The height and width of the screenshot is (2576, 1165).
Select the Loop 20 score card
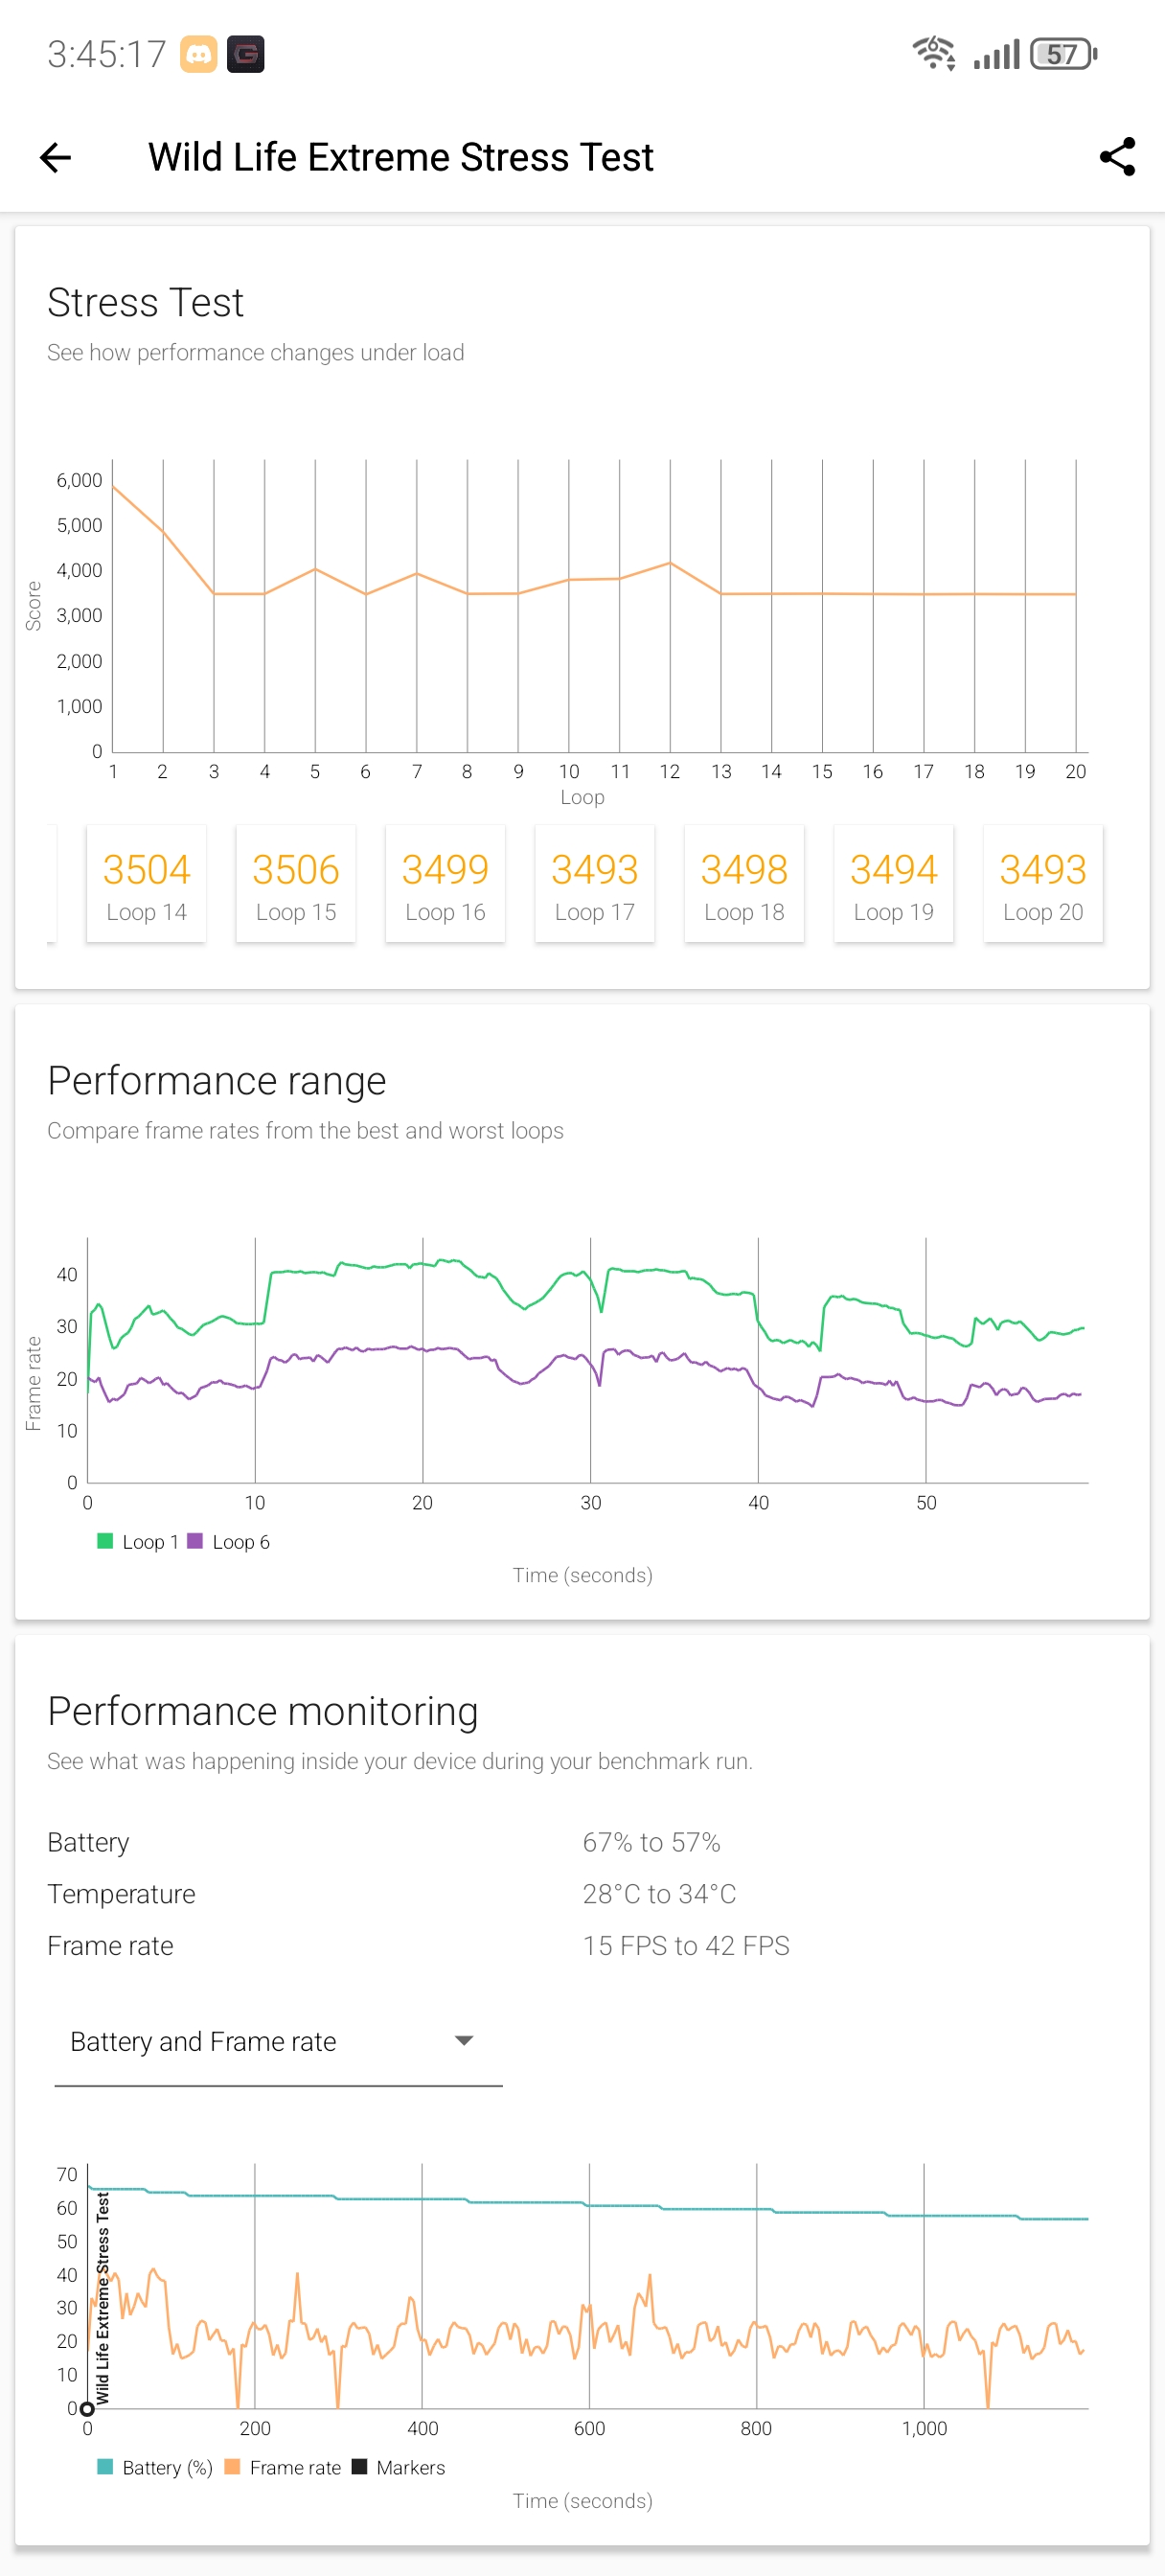coord(1042,884)
